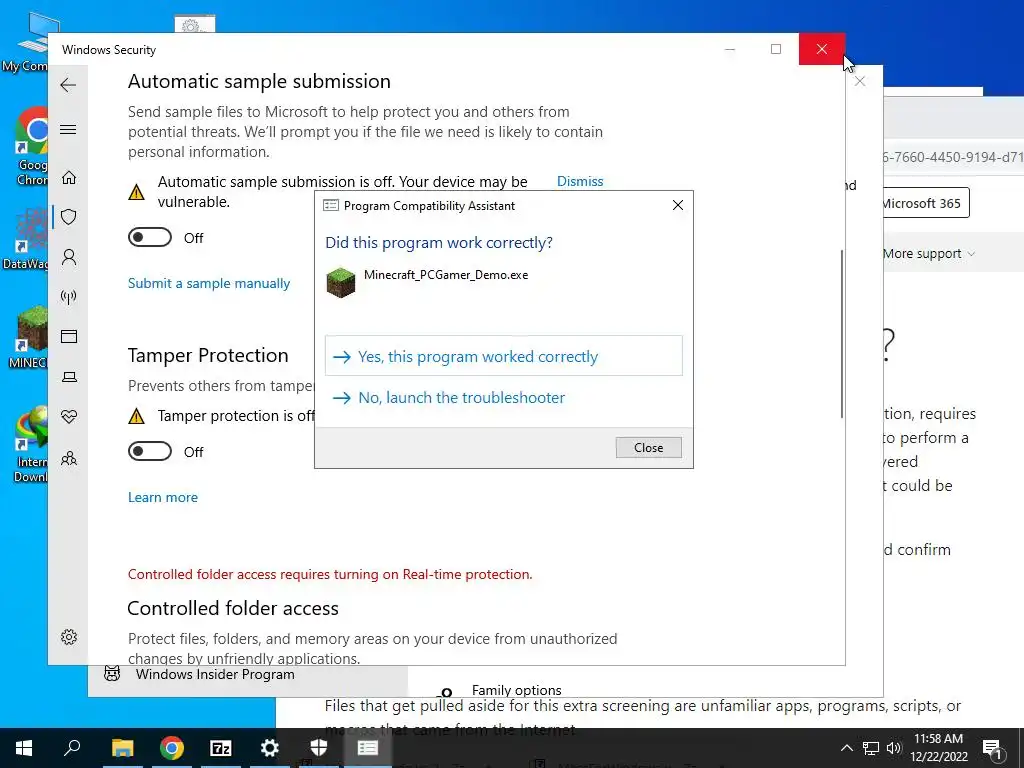This screenshot has height=768, width=1024.
Task: Click Microsoft 365 button in background window
Action: tap(925, 203)
